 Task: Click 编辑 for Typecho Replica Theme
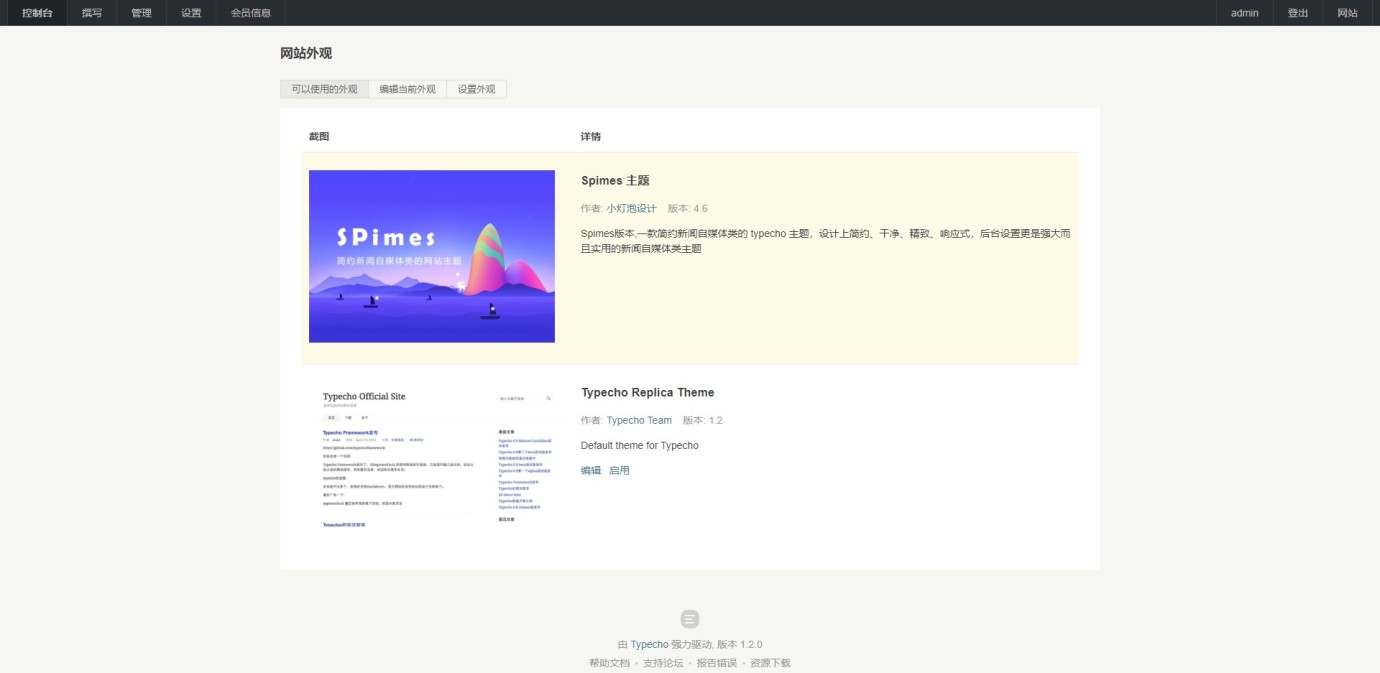[x=591, y=470]
